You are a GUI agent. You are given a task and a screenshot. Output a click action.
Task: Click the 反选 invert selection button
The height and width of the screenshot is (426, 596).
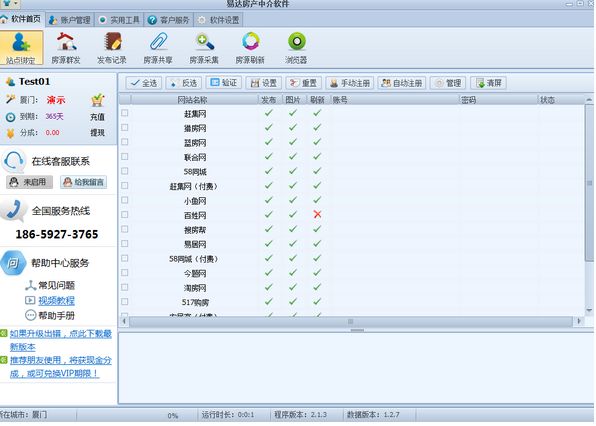click(184, 83)
